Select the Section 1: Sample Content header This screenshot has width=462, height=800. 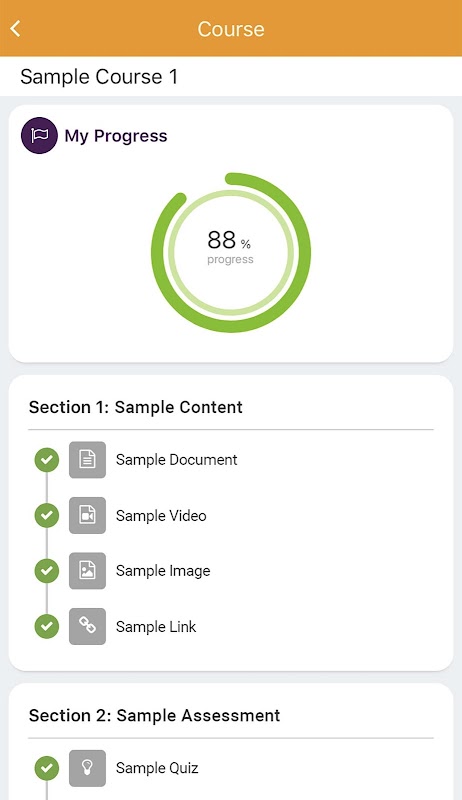(x=136, y=407)
